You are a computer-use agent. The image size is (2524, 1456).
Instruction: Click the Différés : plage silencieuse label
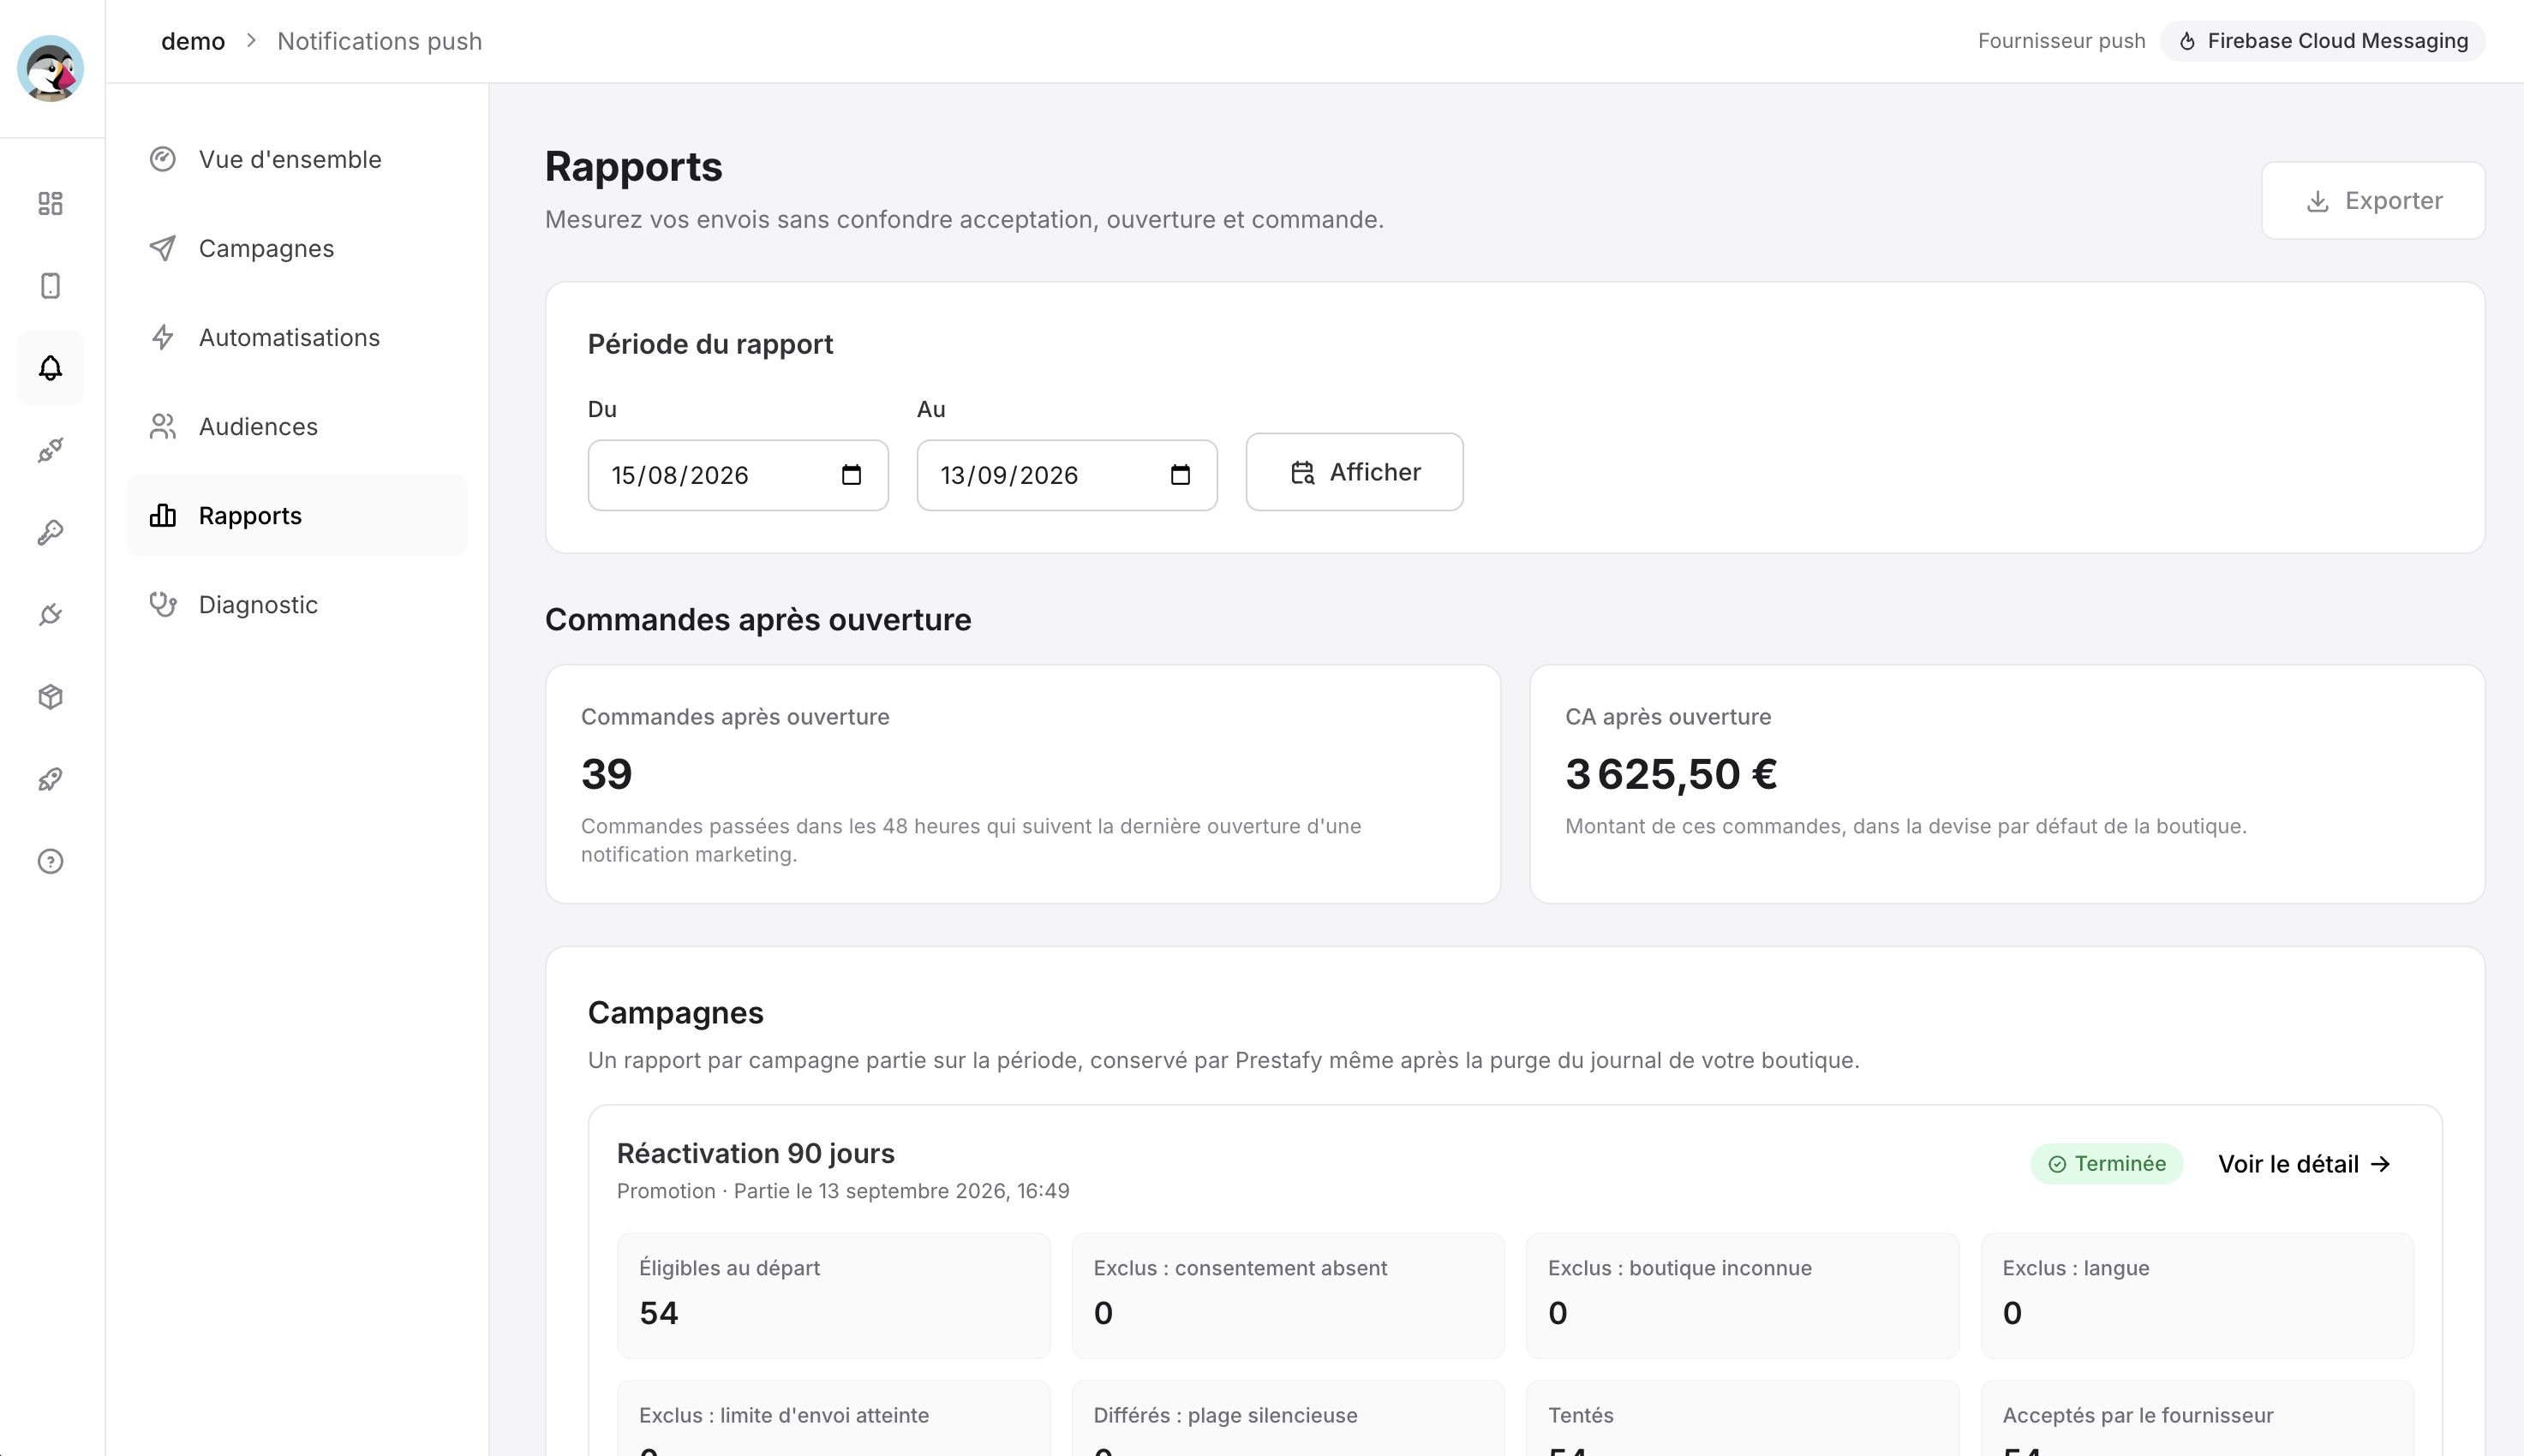[x=1225, y=1415]
